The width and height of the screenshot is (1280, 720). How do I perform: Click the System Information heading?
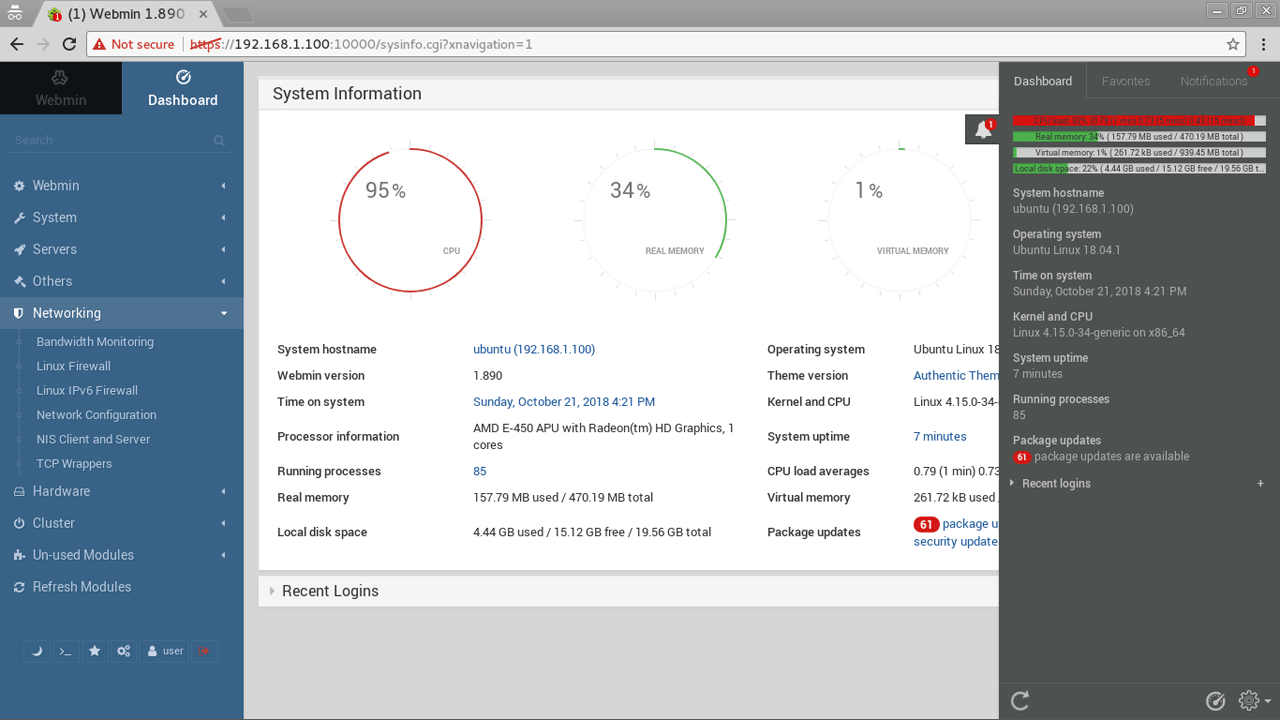point(347,94)
